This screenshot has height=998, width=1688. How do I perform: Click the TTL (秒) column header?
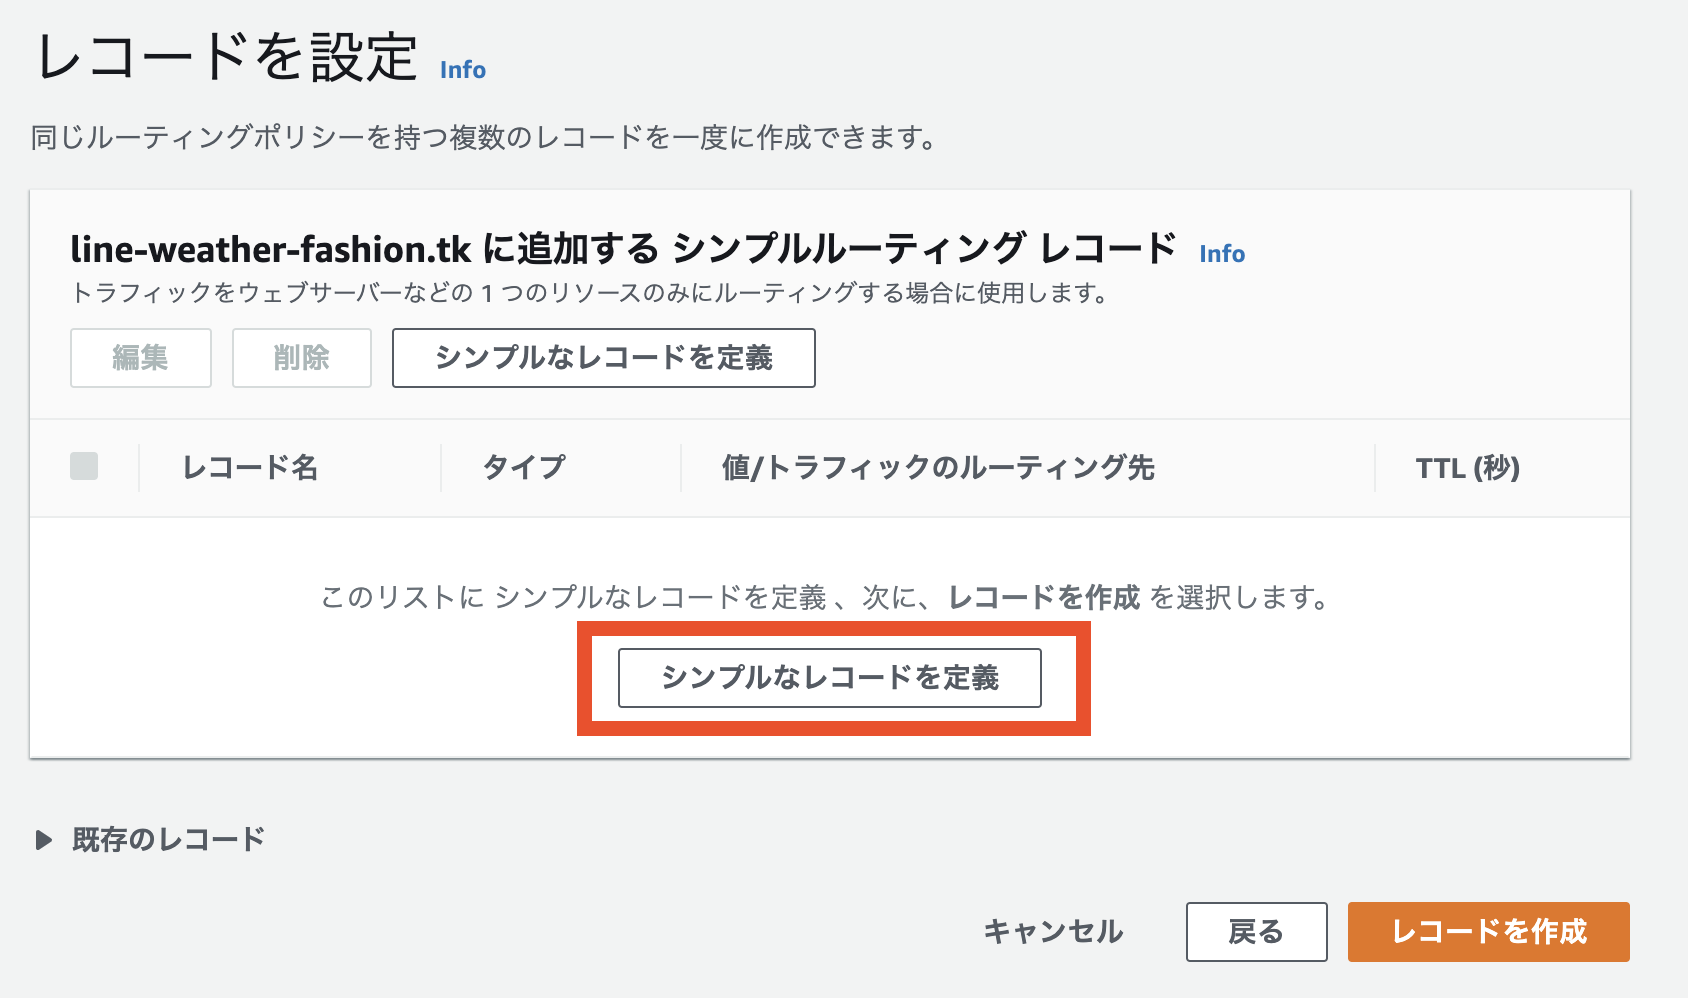point(1466,467)
